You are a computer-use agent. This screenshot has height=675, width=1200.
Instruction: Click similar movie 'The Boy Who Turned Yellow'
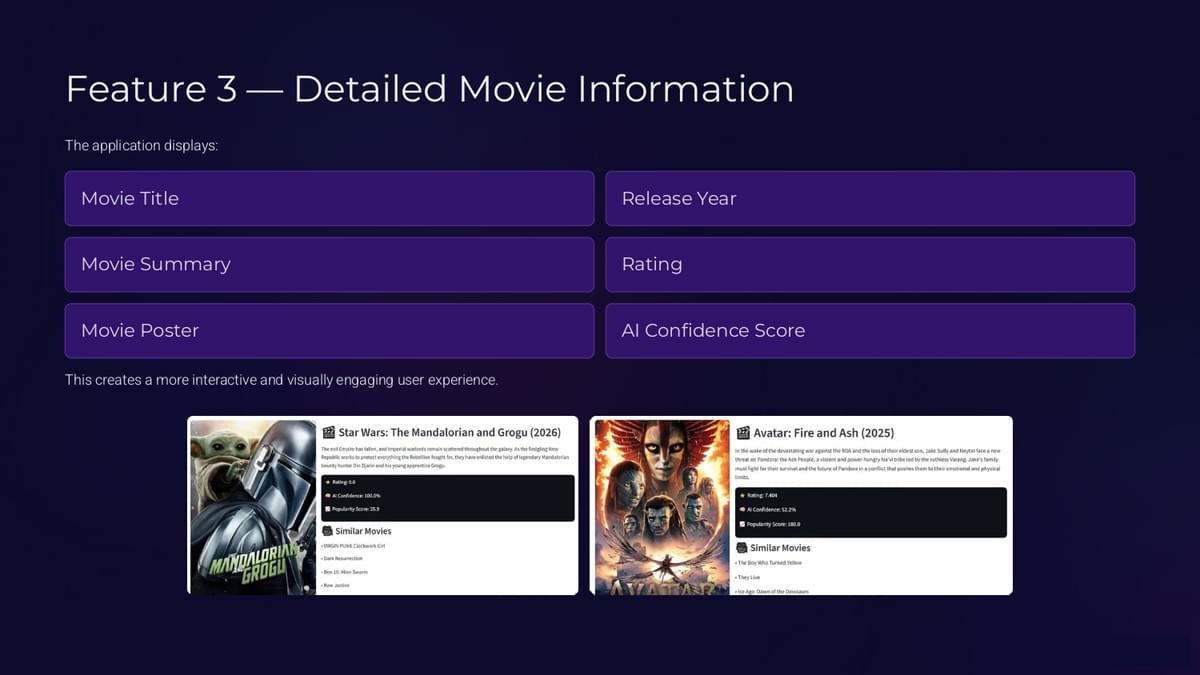768,563
